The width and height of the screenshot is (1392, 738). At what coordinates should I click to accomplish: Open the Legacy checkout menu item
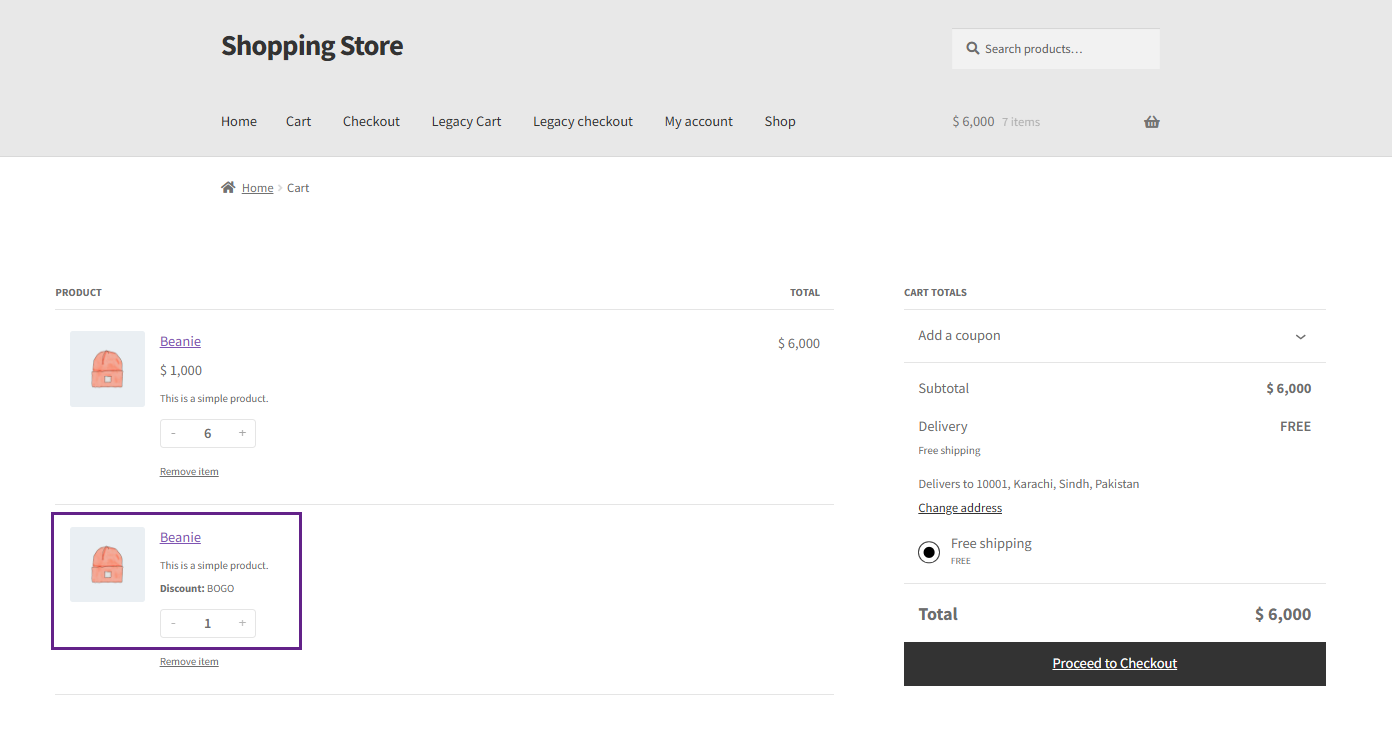[x=583, y=121]
